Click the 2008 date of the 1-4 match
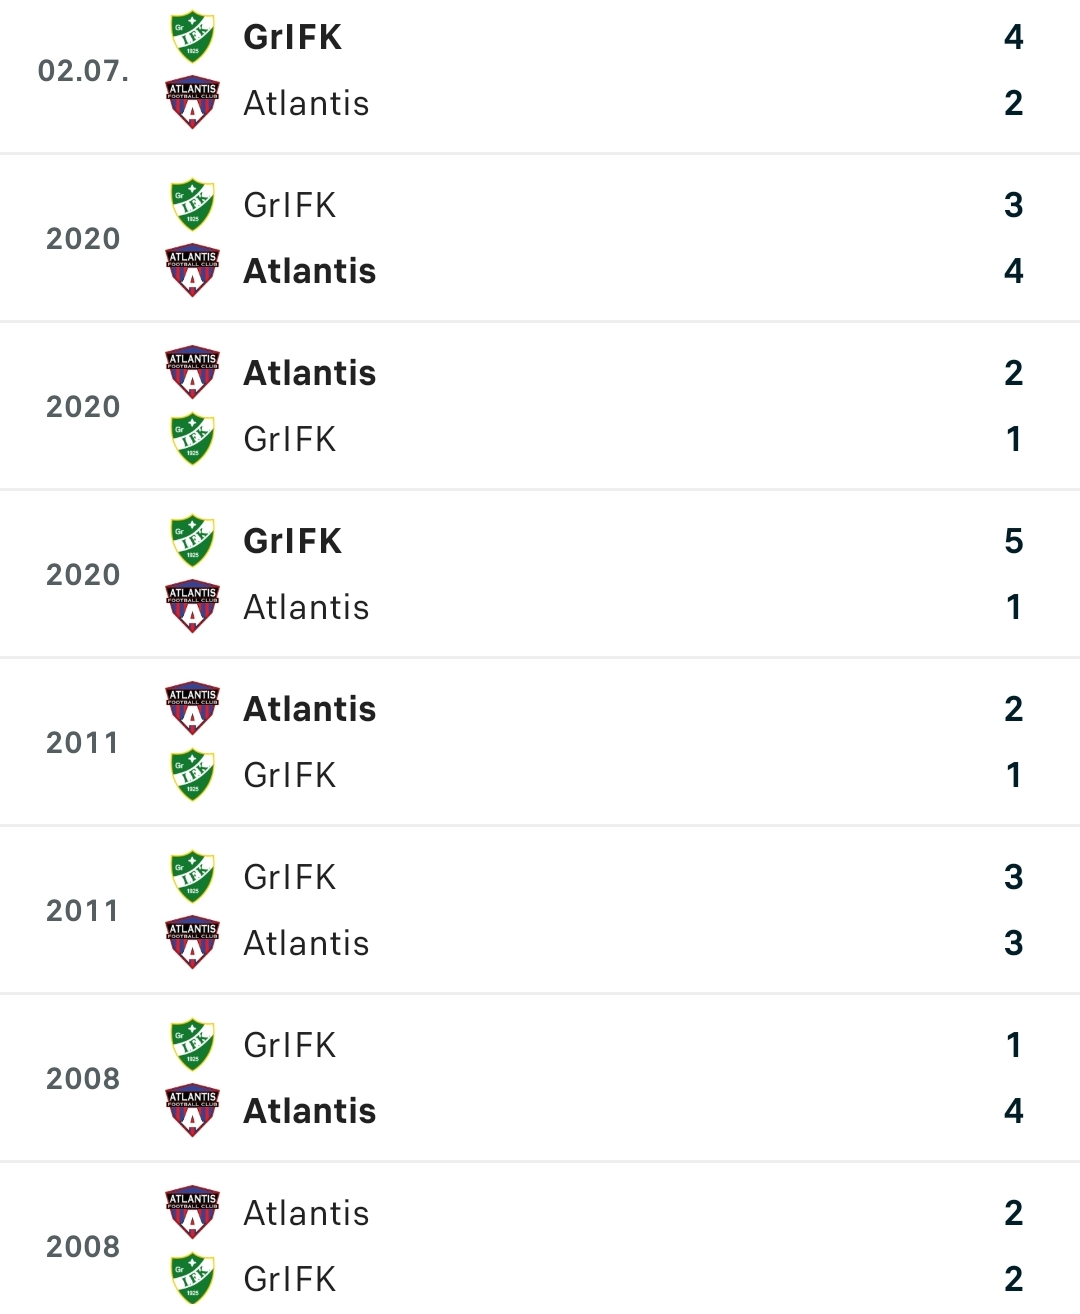The width and height of the screenshot is (1080, 1314). 83,1078
